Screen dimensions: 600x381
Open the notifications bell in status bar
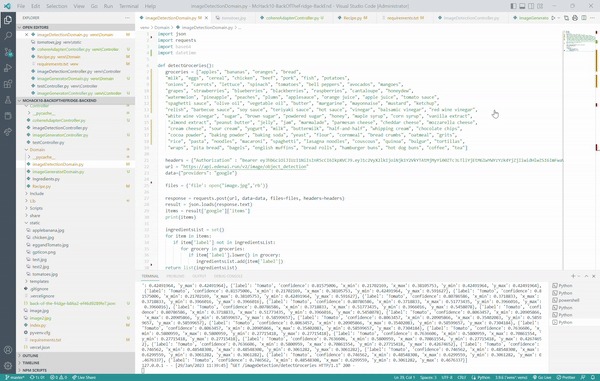coord(593,377)
